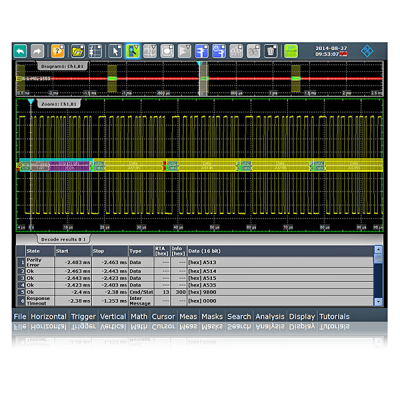This screenshot has width=400, height=400.
Task: Click the blue measurement caliper icon
Action: coord(202,51)
